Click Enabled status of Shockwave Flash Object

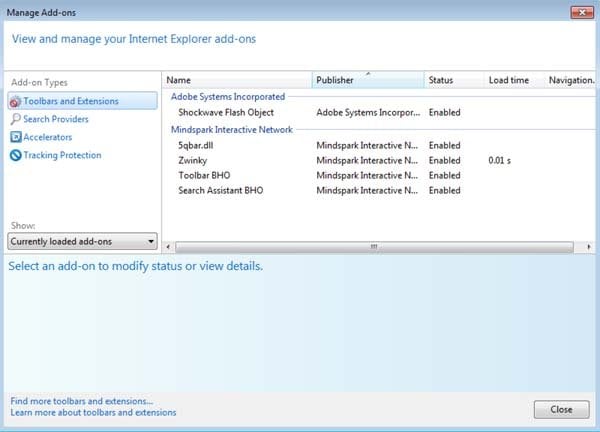tap(444, 112)
